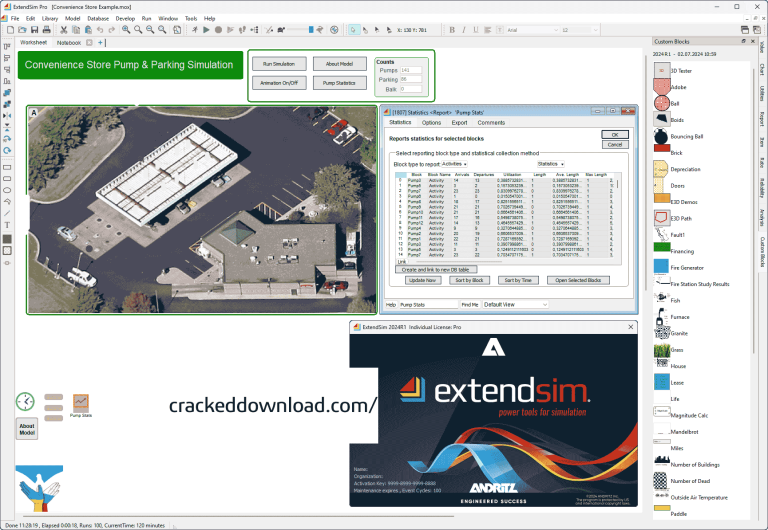
Task: Open the Options tab in Statistics dialog
Action: 431,122
